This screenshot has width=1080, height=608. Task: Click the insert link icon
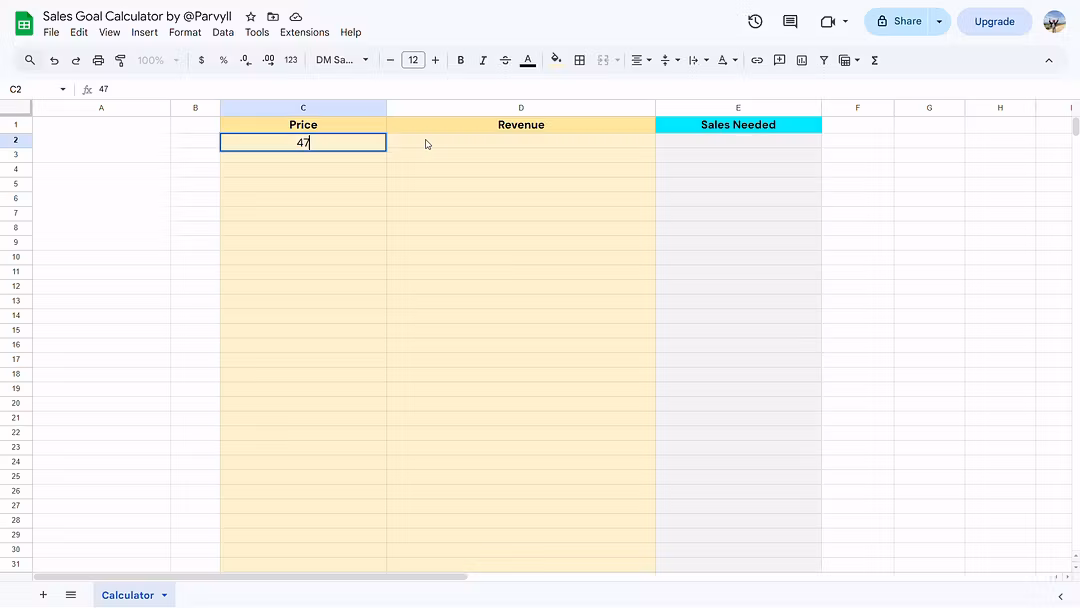pos(757,60)
